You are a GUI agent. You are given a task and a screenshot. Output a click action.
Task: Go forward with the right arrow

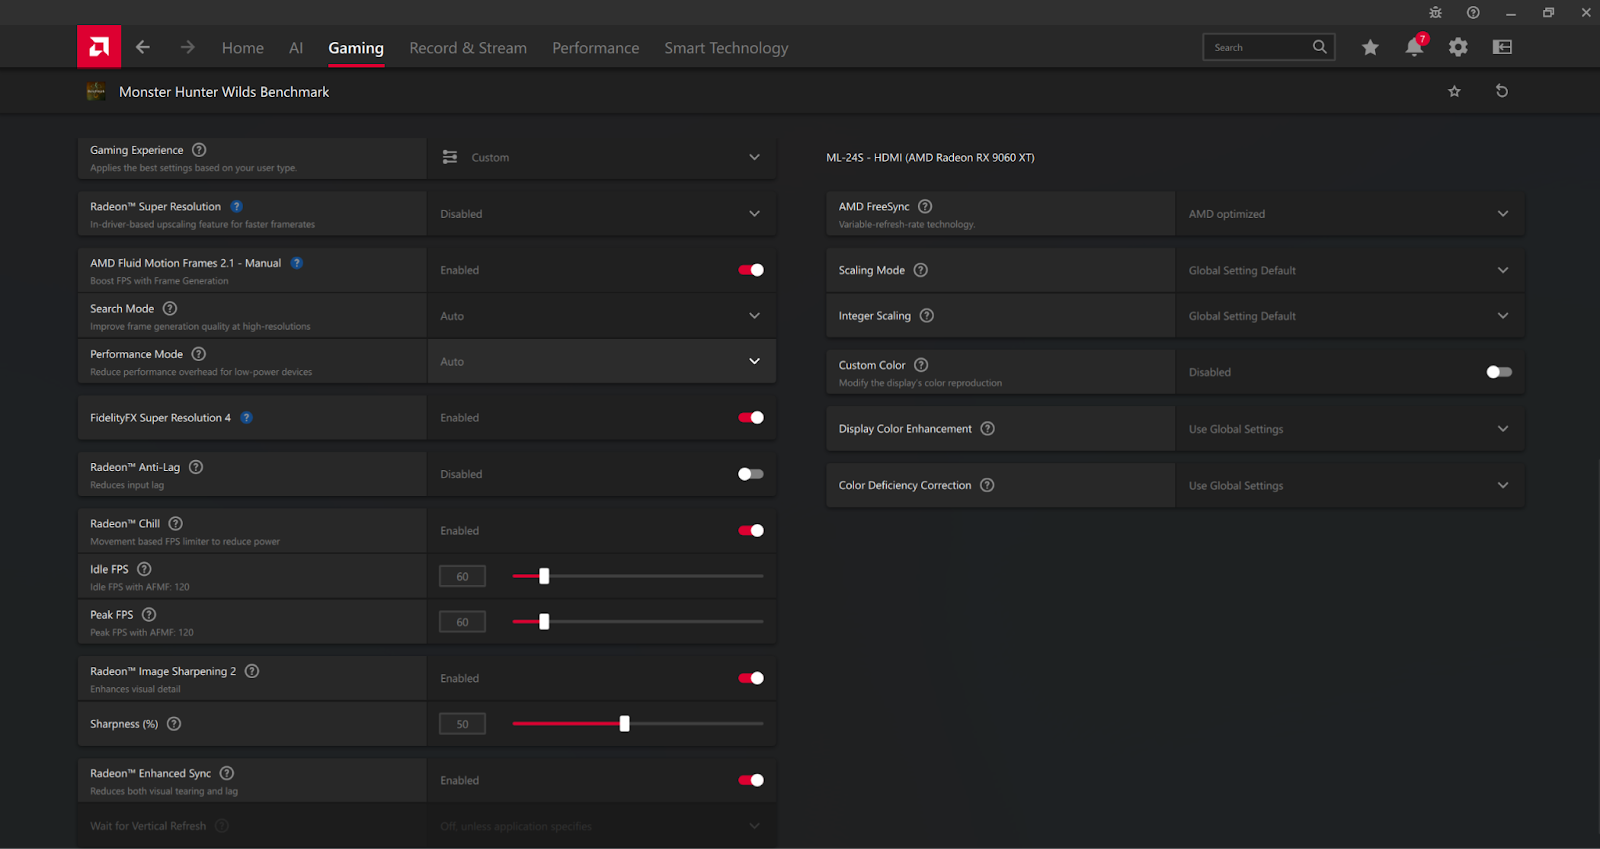[187, 47]
